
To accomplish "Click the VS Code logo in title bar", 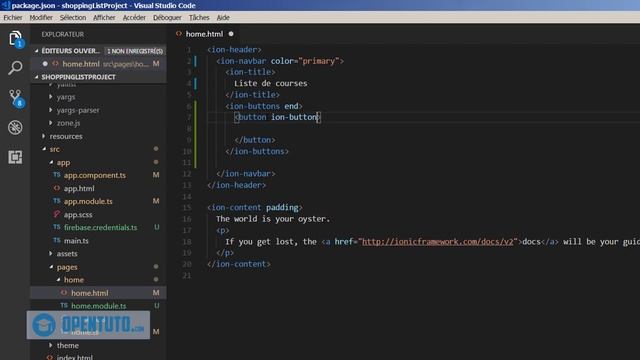I will pyautogui.click(x=5, y=5).
